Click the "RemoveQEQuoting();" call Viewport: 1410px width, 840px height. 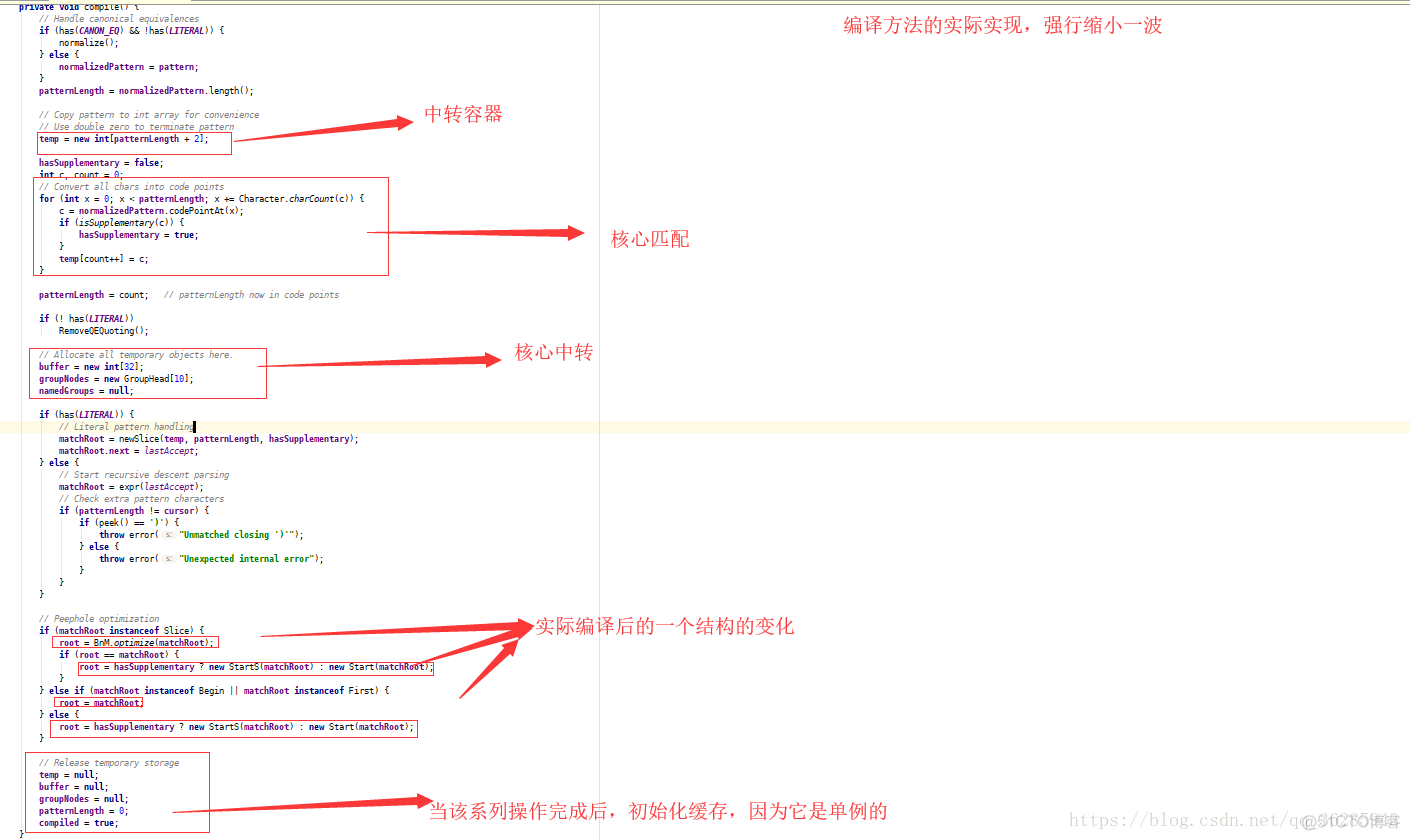click(x=104, y=331)
